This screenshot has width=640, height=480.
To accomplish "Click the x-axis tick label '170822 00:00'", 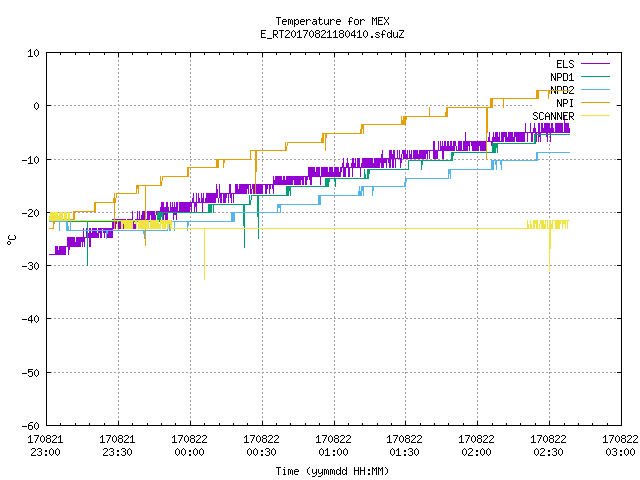I will point(189,446).
